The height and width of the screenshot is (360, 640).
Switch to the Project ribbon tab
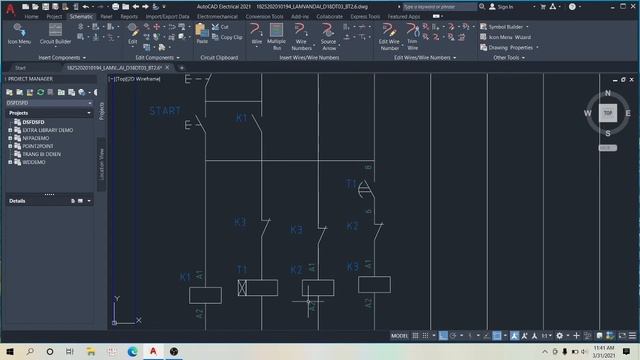coord(54,17)
